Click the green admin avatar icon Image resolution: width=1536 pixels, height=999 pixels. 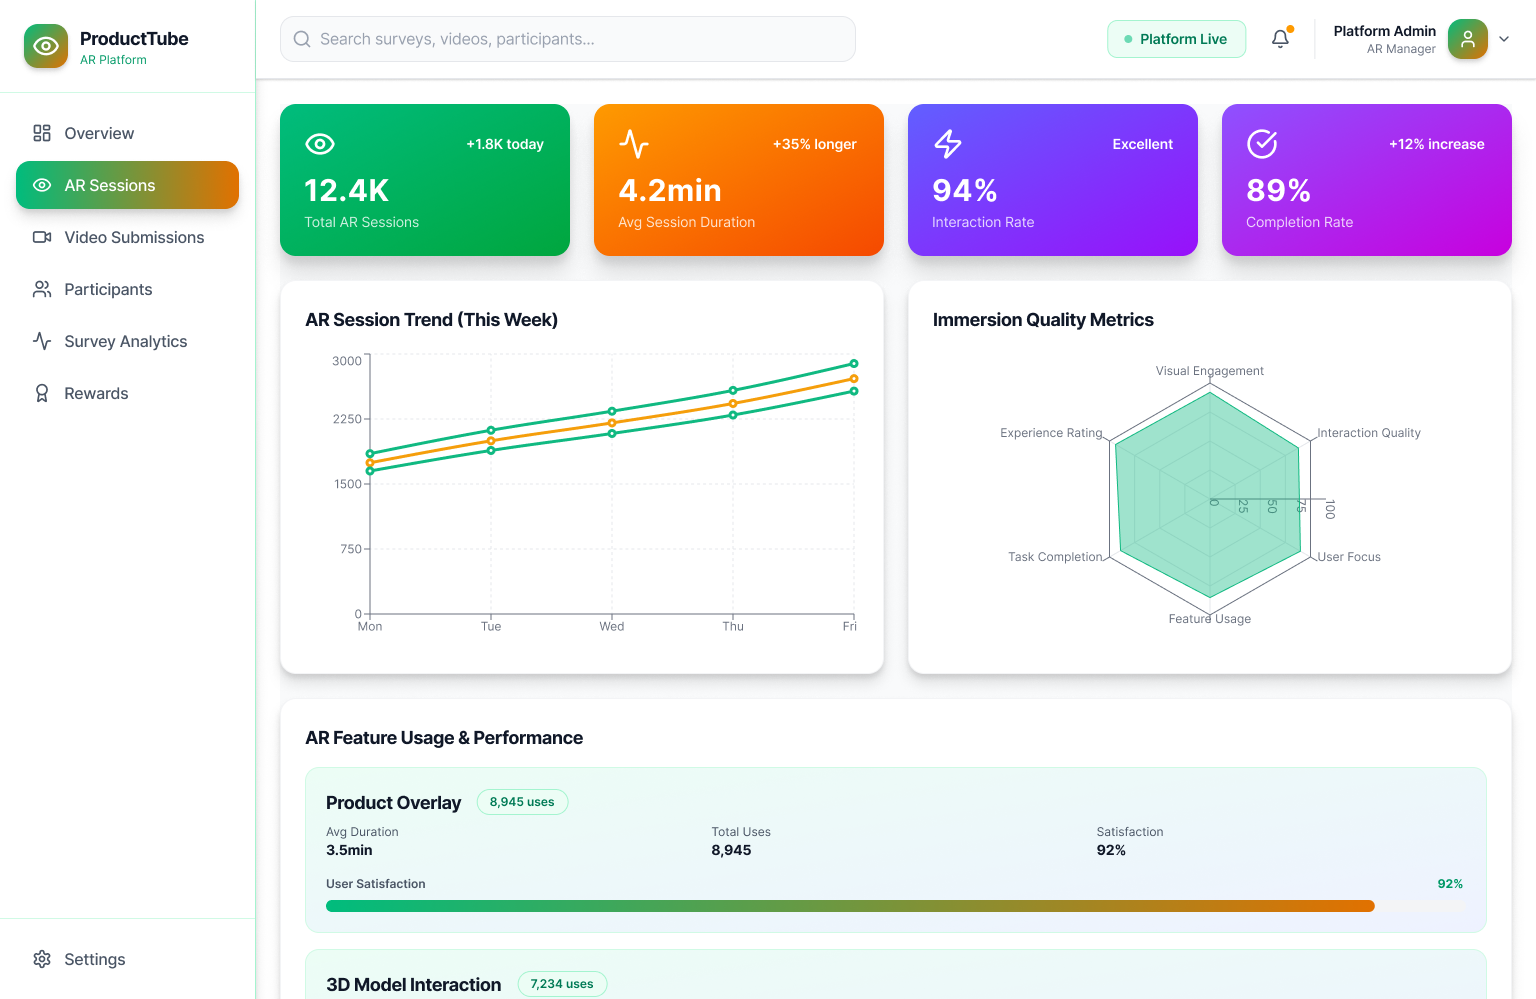tap(1467, 39)
